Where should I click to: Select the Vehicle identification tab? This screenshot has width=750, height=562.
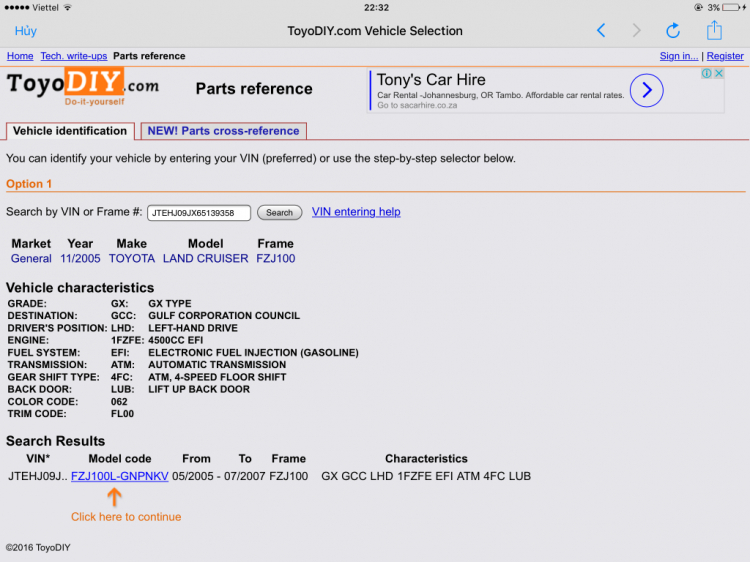pyautogui.click(x=70, y=131)
